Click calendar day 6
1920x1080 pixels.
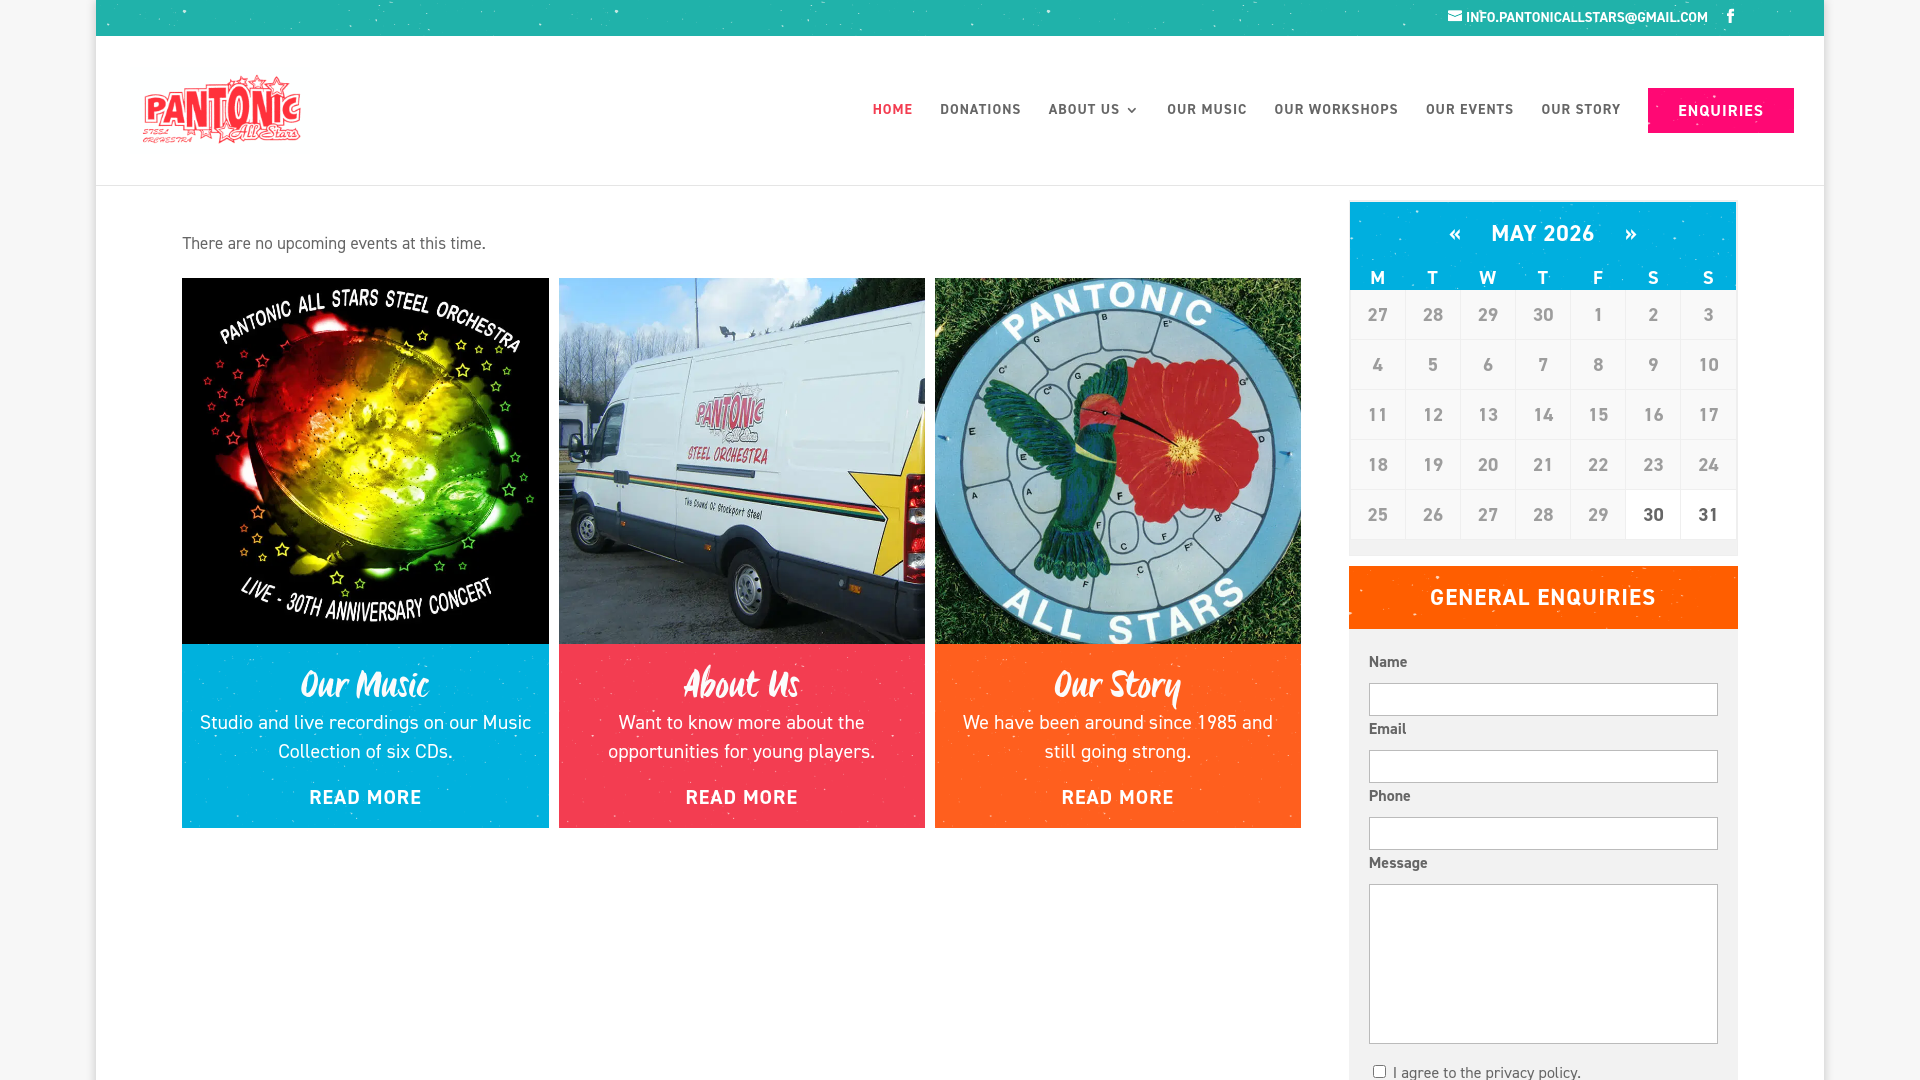[x=1488, y=365]
